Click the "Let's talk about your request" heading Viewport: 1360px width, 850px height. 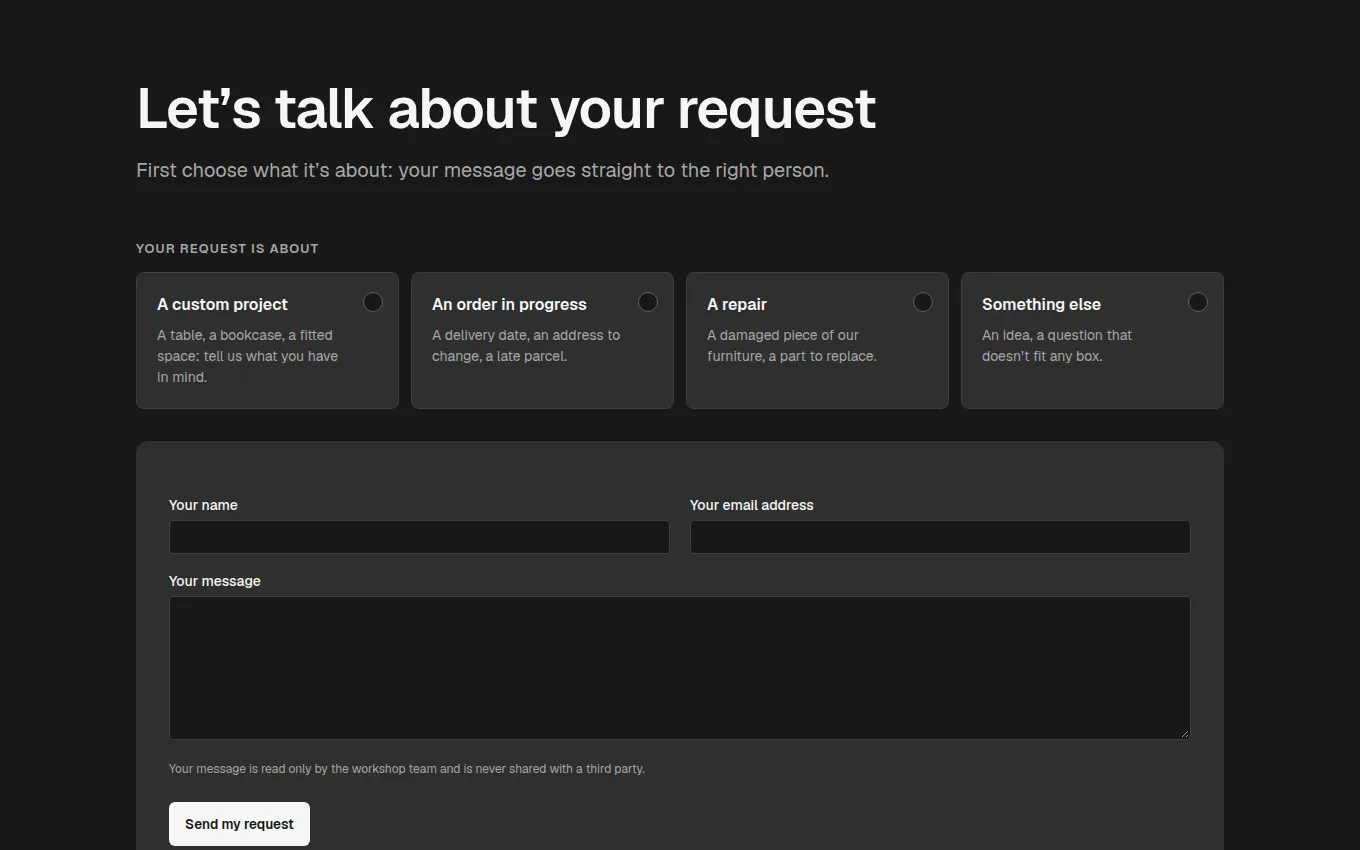click(506, 108)
